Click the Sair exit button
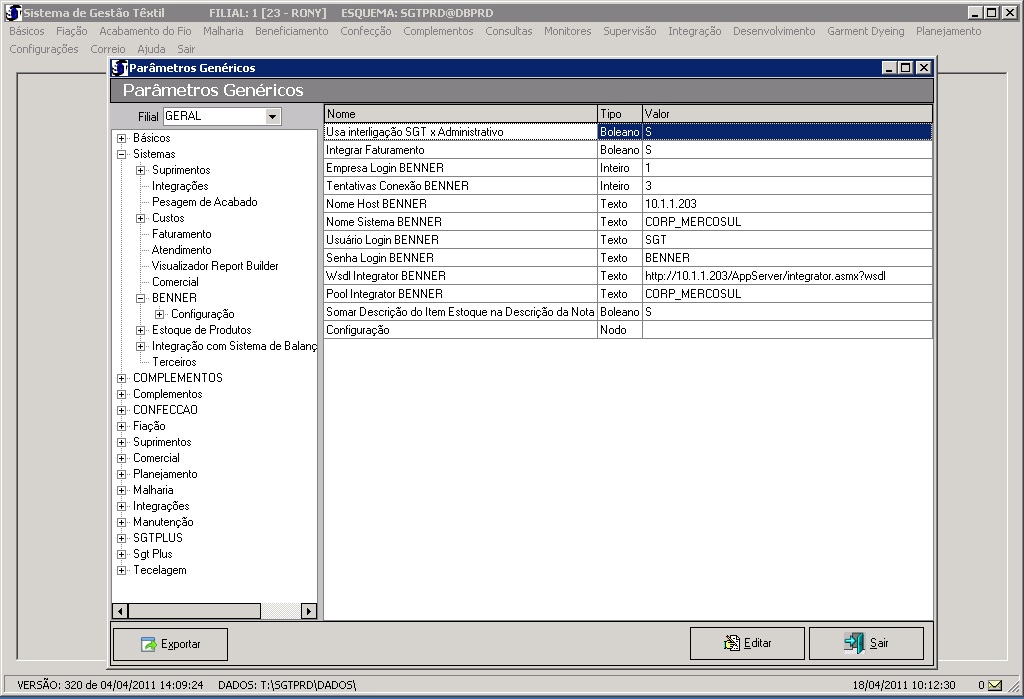Viewport: 1024px width, 699px height. pos(865,643)
